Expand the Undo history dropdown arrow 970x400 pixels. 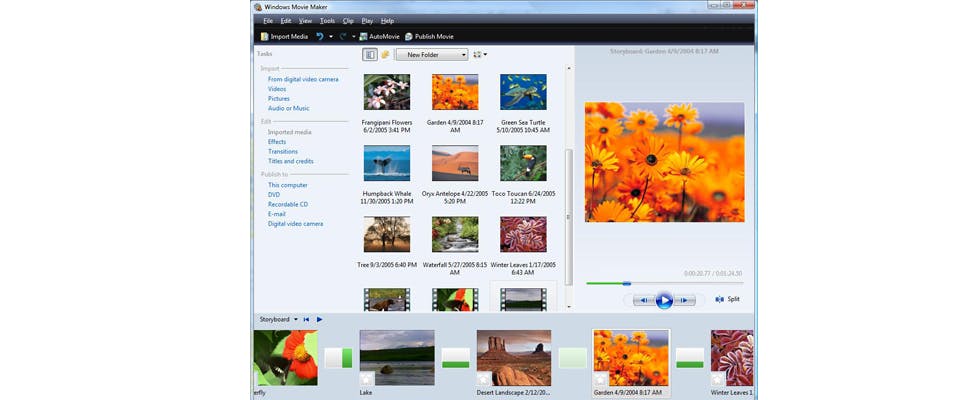(331, 36)
